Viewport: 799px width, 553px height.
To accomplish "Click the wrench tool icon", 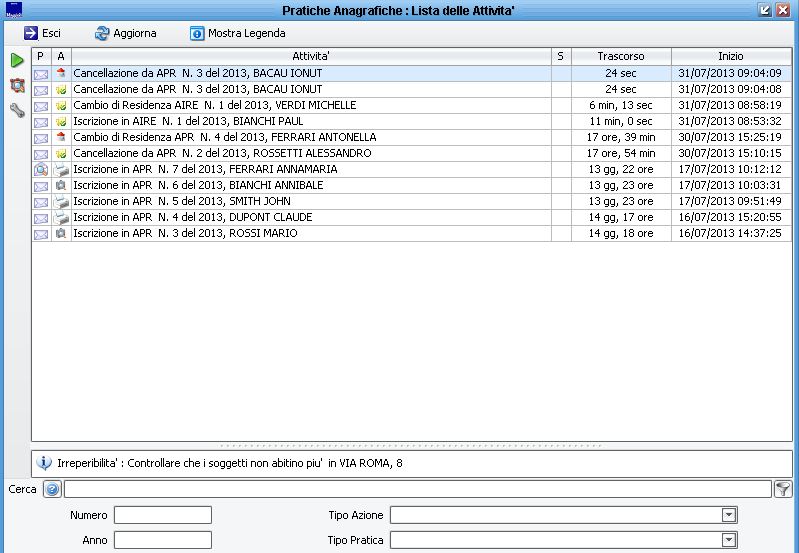I will click(x=17, y=110).
